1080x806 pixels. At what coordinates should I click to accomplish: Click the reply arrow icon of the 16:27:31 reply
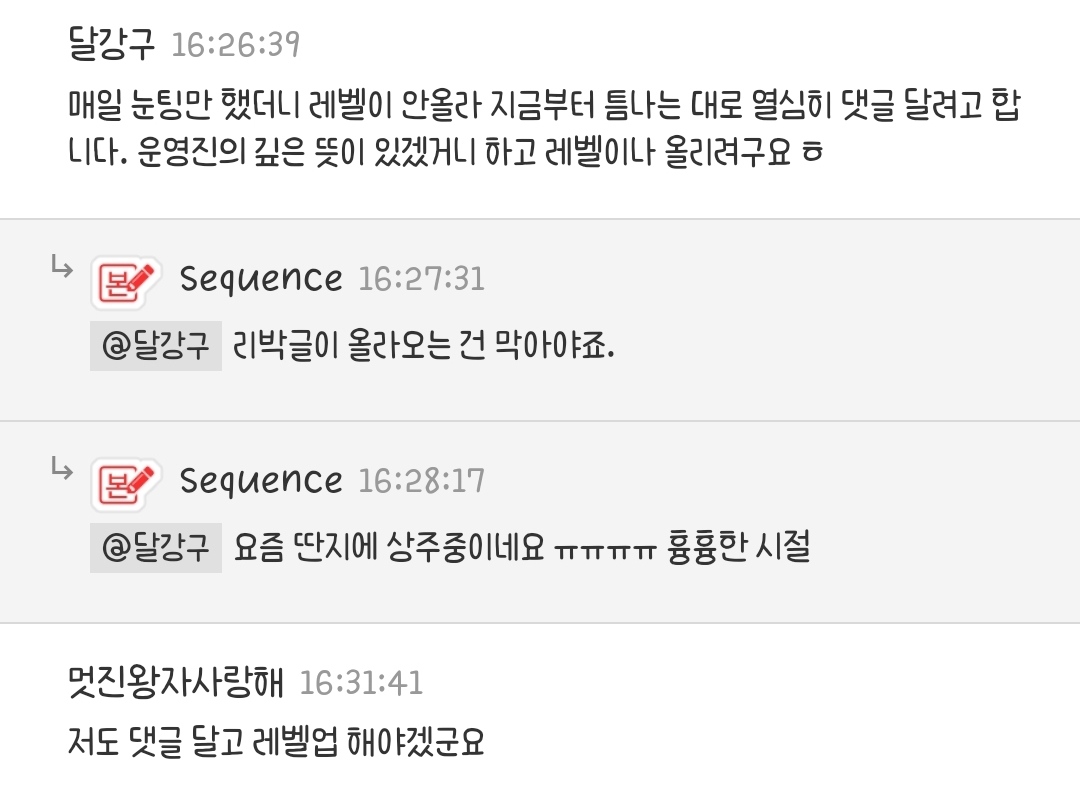pos(62,267)
